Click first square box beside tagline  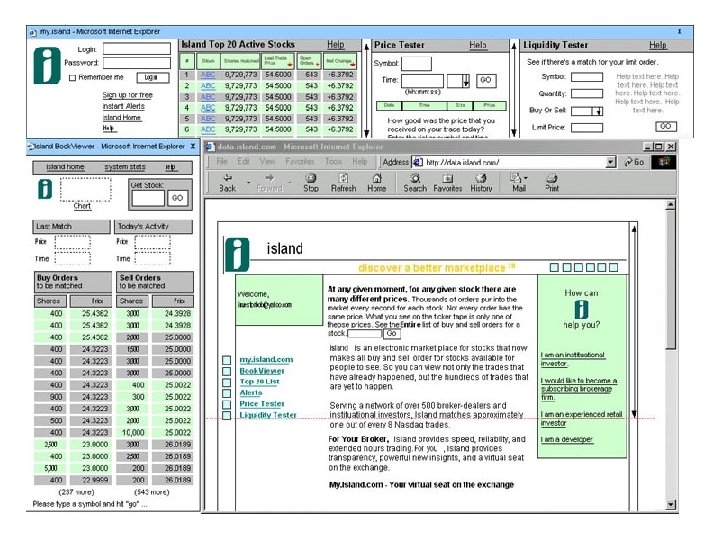coord(554,267)
